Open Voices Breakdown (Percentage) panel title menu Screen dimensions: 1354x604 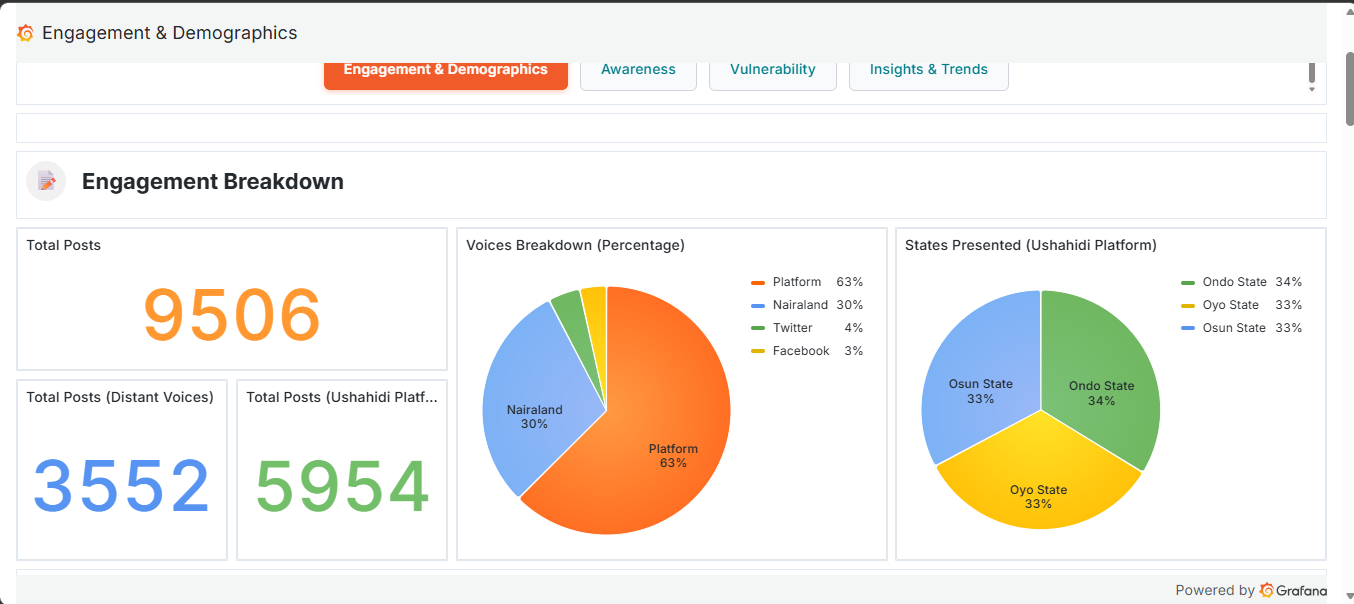click(575, 245)
